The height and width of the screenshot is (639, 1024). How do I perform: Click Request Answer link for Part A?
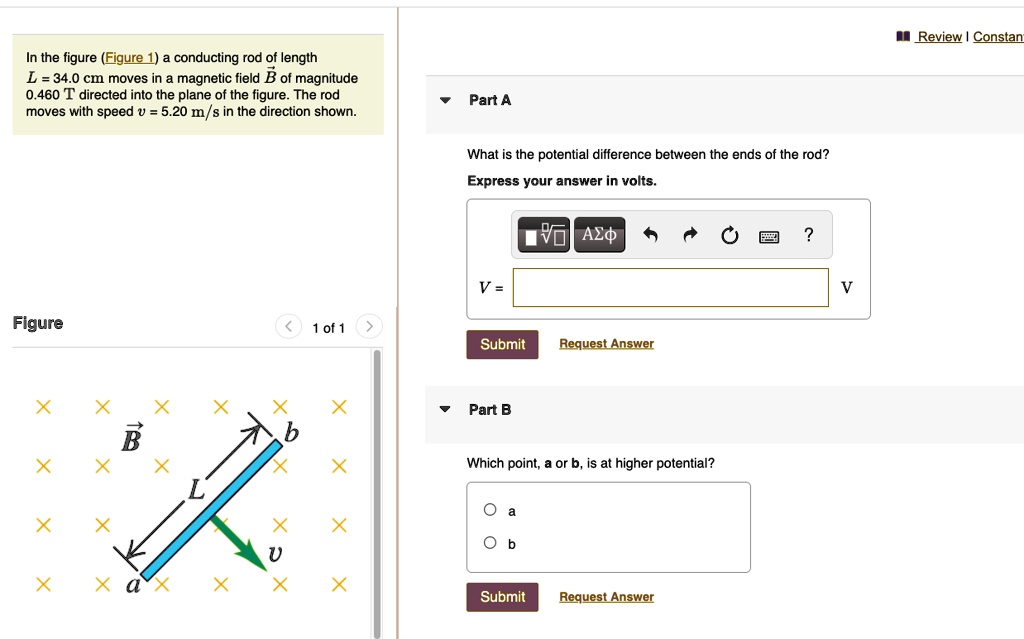pos(606,344)
